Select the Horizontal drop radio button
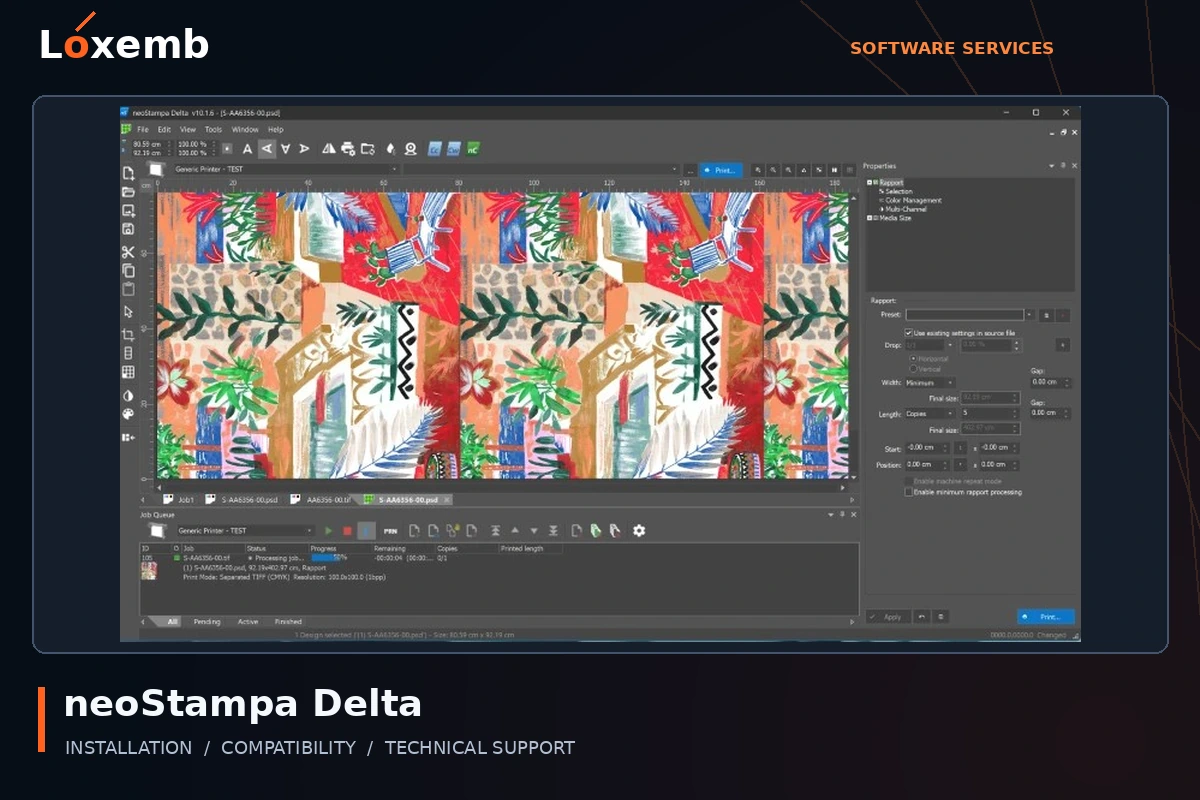This screenshot has width=1200, height=800. point(913,358)
